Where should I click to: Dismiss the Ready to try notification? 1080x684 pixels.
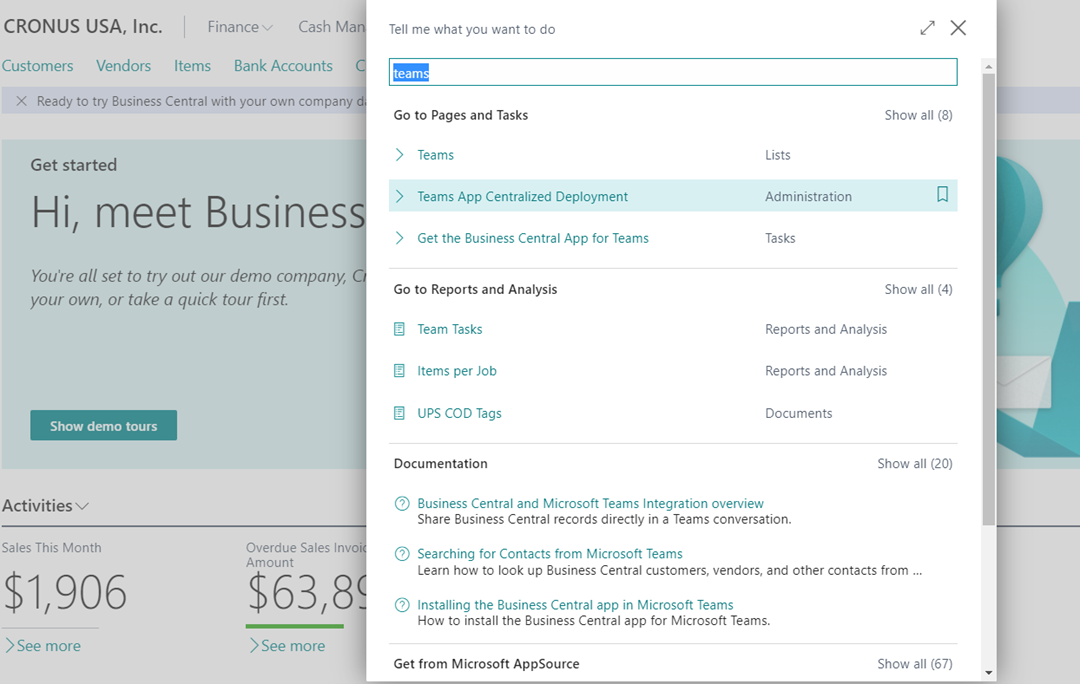(x=21, y=101)
